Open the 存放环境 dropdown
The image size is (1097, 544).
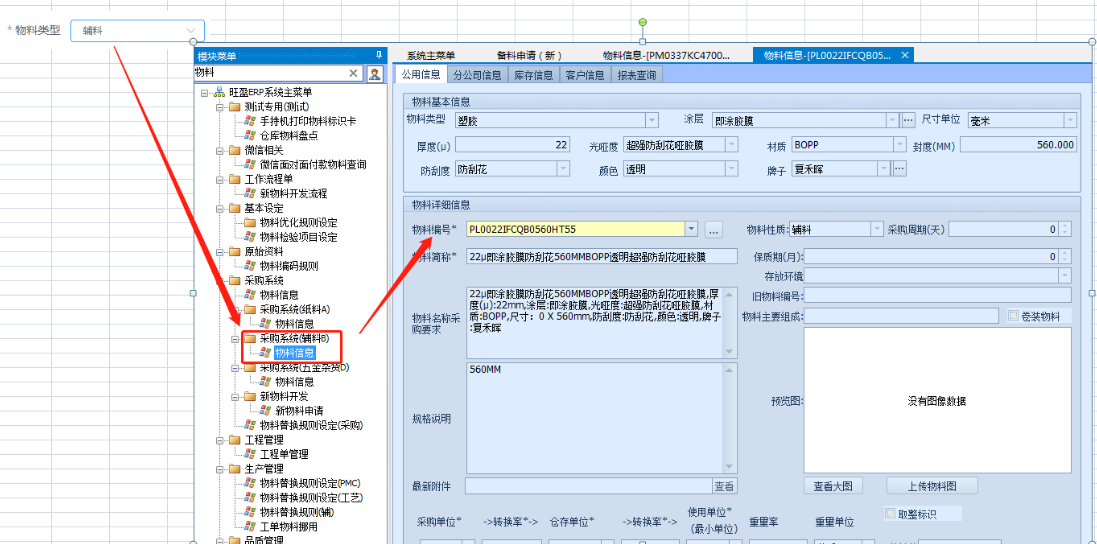(x=1065, y=275)
